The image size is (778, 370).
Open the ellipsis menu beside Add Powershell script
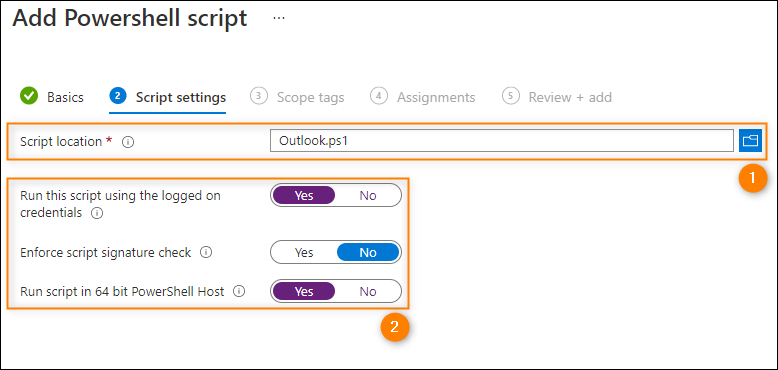(x=279, y=18)
